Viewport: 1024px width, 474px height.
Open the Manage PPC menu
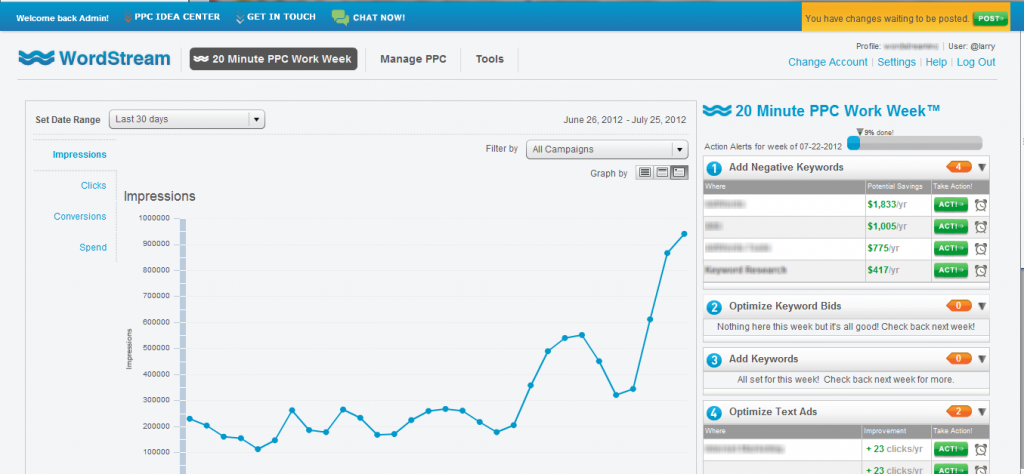pyautogui.click(x=413, y=59)
